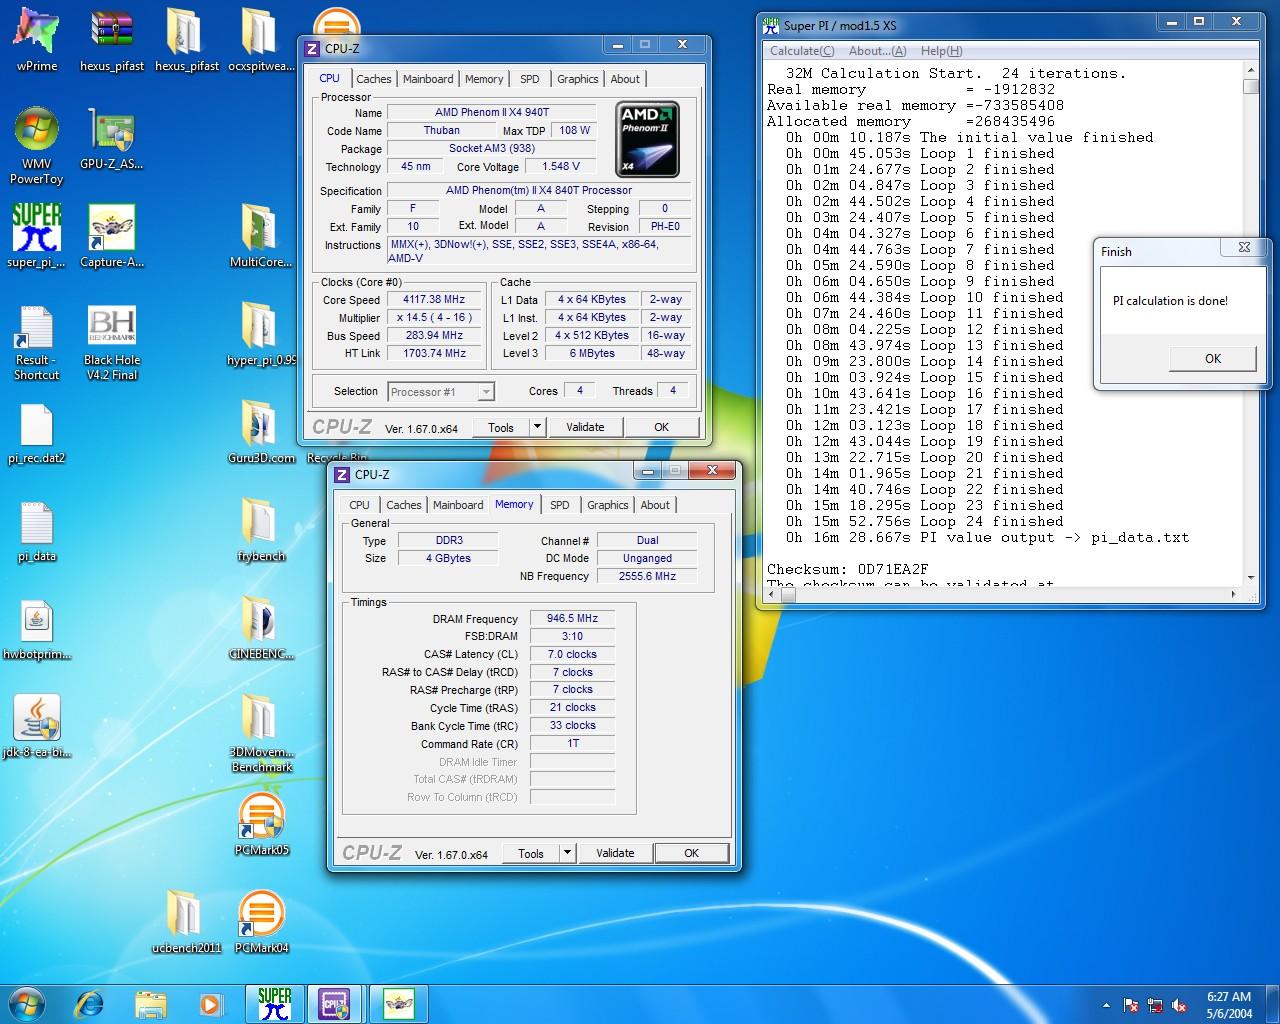This screenshot has width=1280, height=1024.
Task: Launch the PCMark04 desktop shortcut
Action: [x=260, y=922]
